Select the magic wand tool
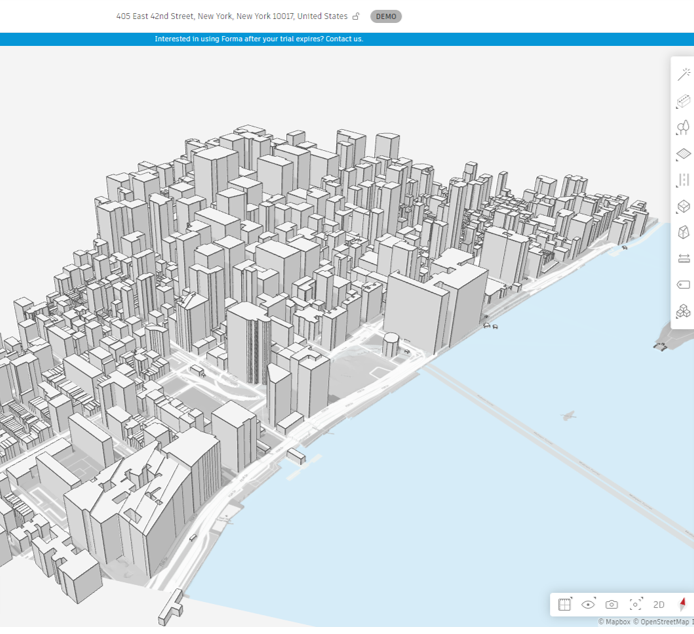This screenshot has width=694, height=634. click(684, 75)
